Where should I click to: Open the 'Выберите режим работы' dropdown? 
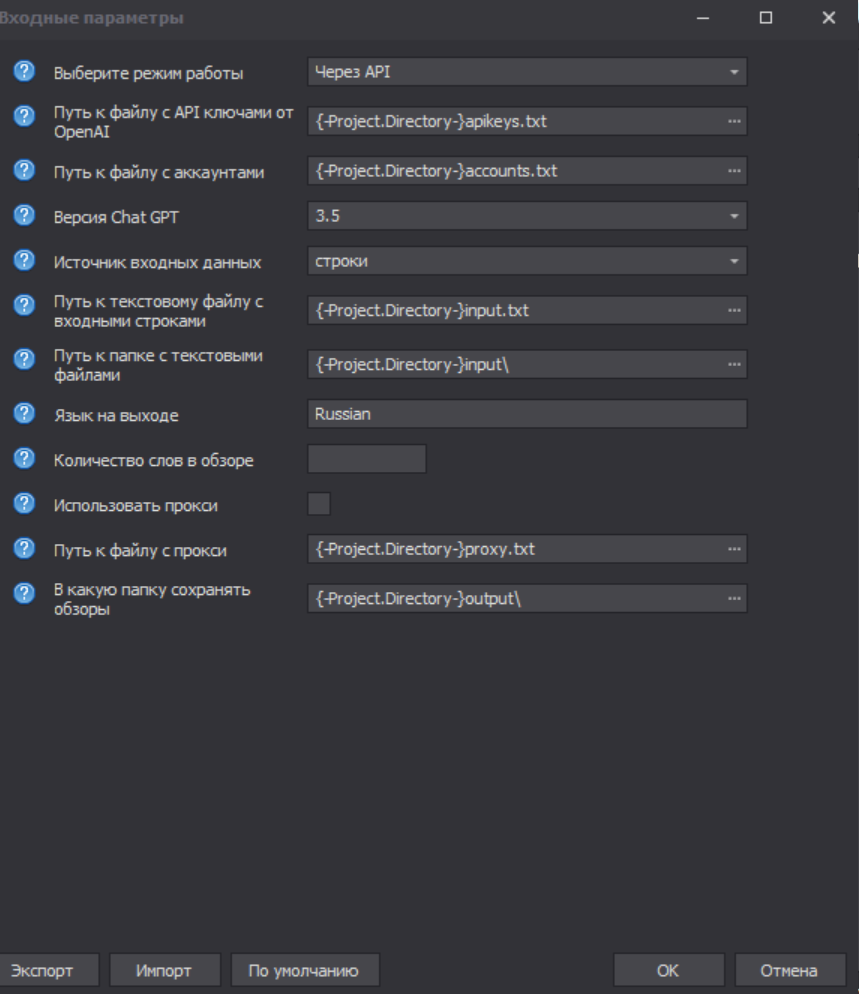click(x=527, y=72)
